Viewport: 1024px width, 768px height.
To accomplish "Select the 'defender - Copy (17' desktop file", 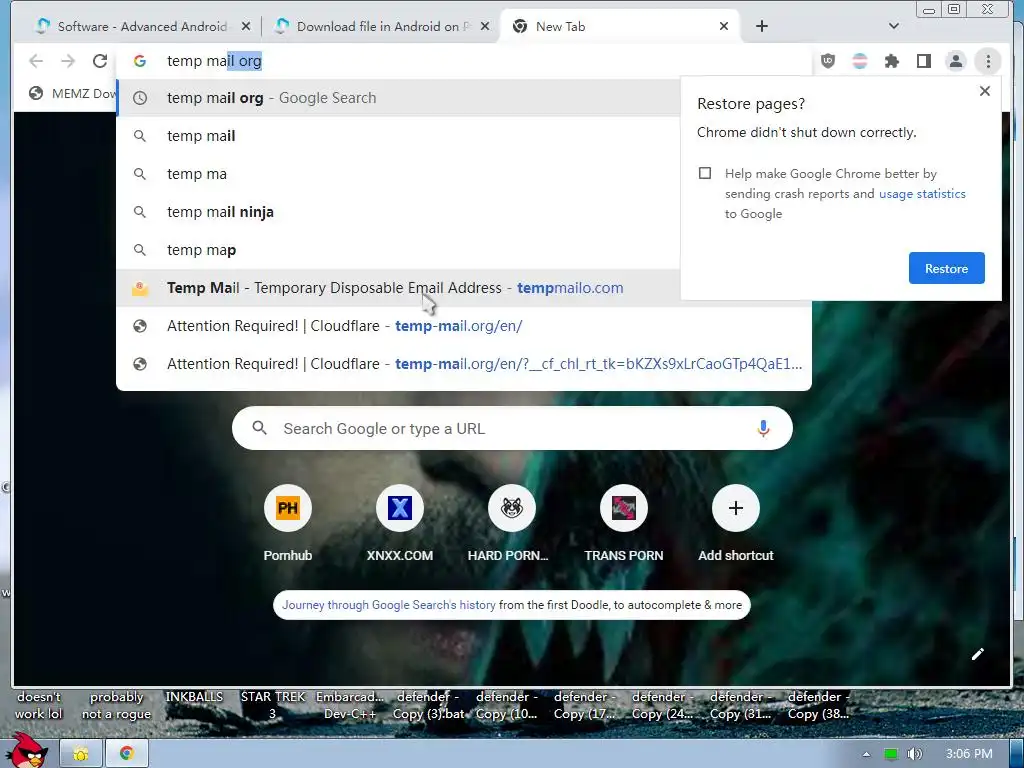I will tap(584, 705).
